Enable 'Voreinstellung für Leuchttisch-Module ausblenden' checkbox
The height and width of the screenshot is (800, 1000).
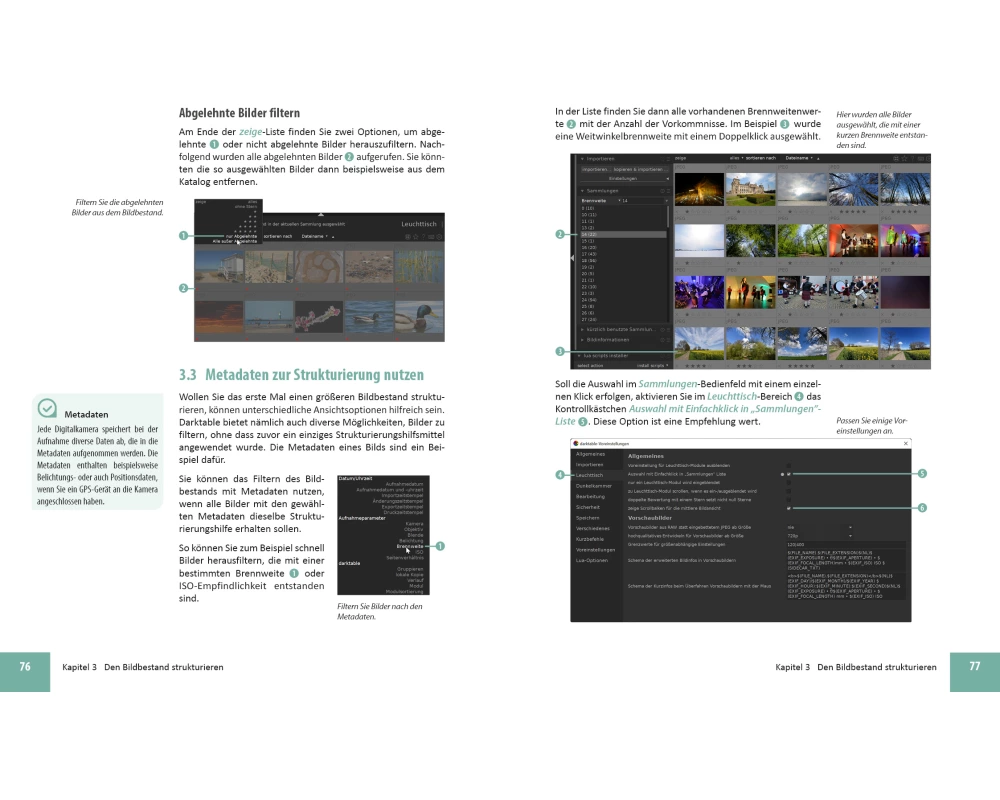pos(788,465)
